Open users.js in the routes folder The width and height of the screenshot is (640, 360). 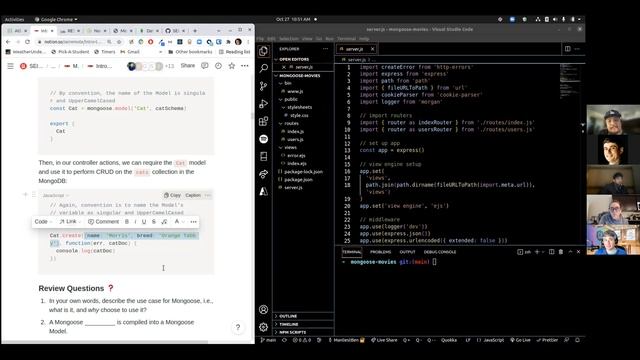pos(295,139)
